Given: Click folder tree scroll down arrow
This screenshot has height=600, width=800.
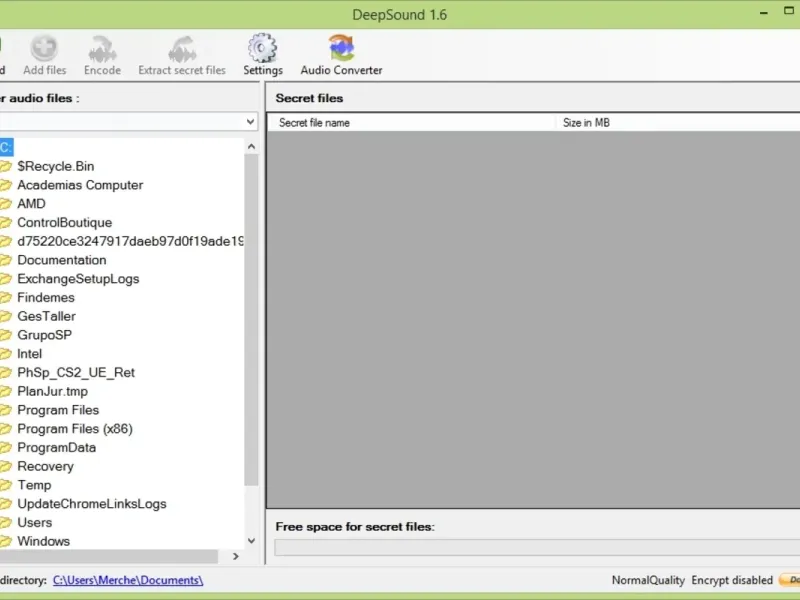Looking at the screenshot, I should click(251, 540).
